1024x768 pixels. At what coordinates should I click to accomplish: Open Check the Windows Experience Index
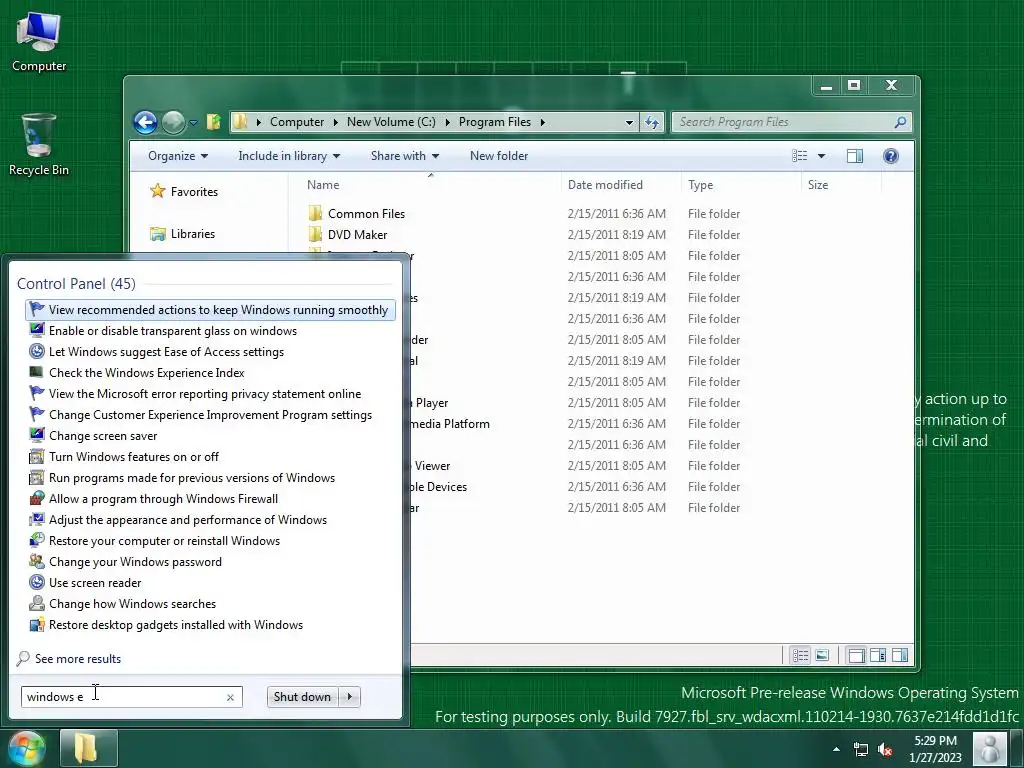pyautogui.click(x=137, y=373)
